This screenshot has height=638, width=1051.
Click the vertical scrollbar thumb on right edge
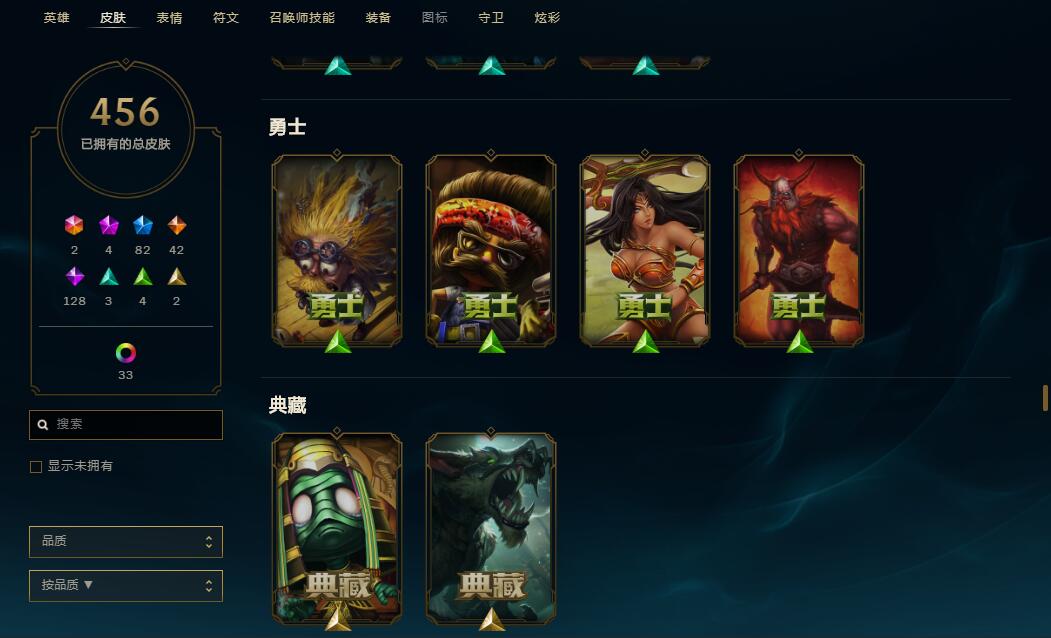coord(1045,398)
